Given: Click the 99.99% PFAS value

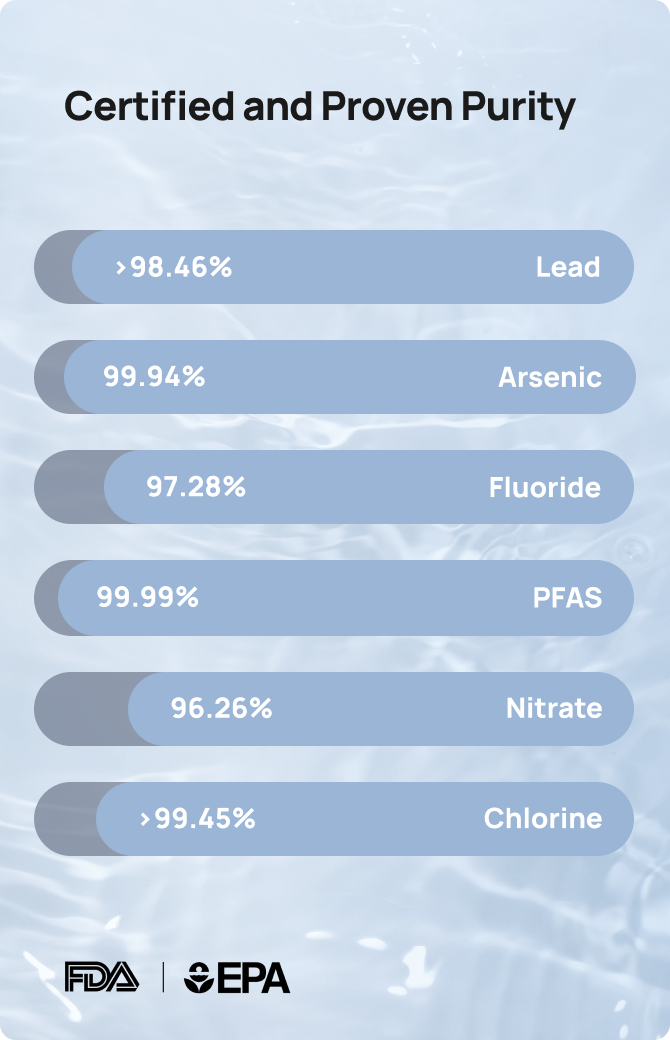Looking at the screenshot, I should pyautogui.click(x=147, y=597).
